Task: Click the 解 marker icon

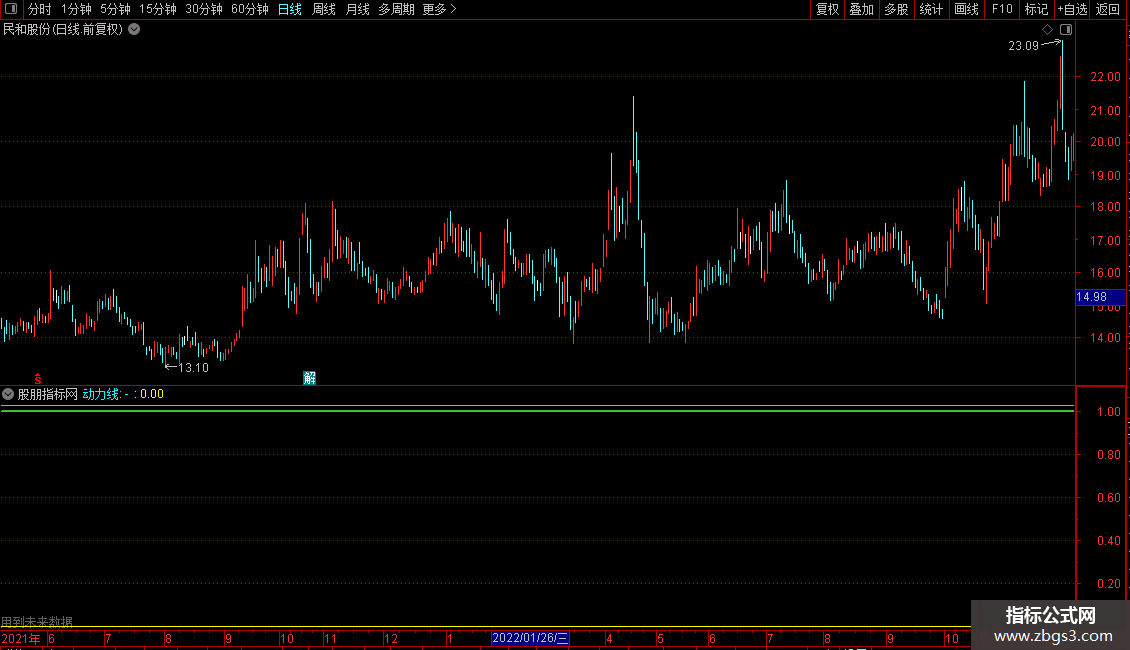Action: [309, 378]
